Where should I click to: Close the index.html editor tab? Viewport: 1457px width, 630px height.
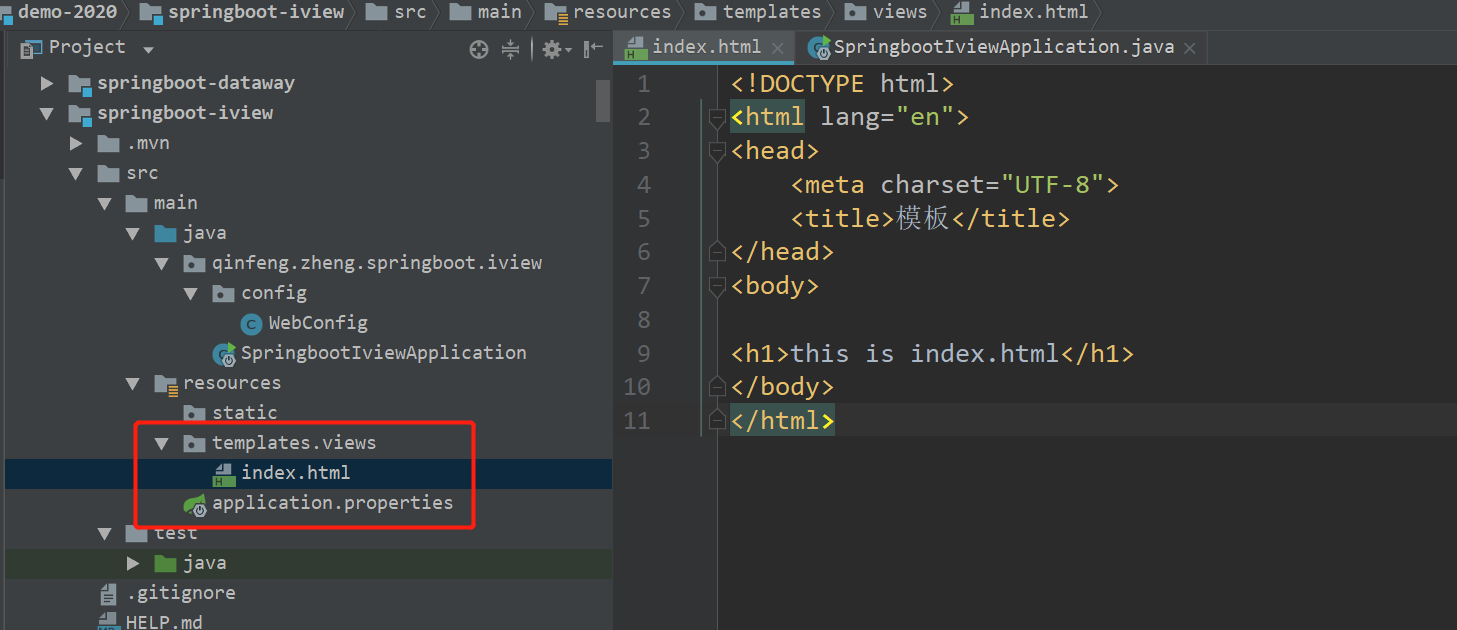click(780, 47)
